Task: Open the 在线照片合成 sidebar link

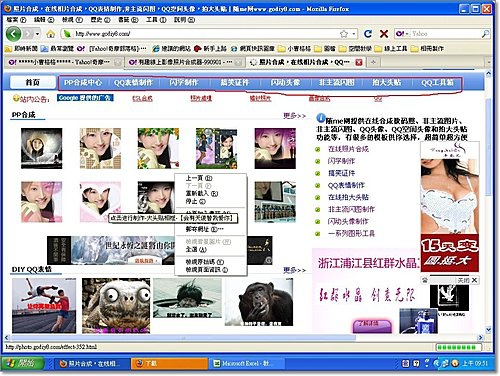Action: pyautogui.click(x=348, y=149)
